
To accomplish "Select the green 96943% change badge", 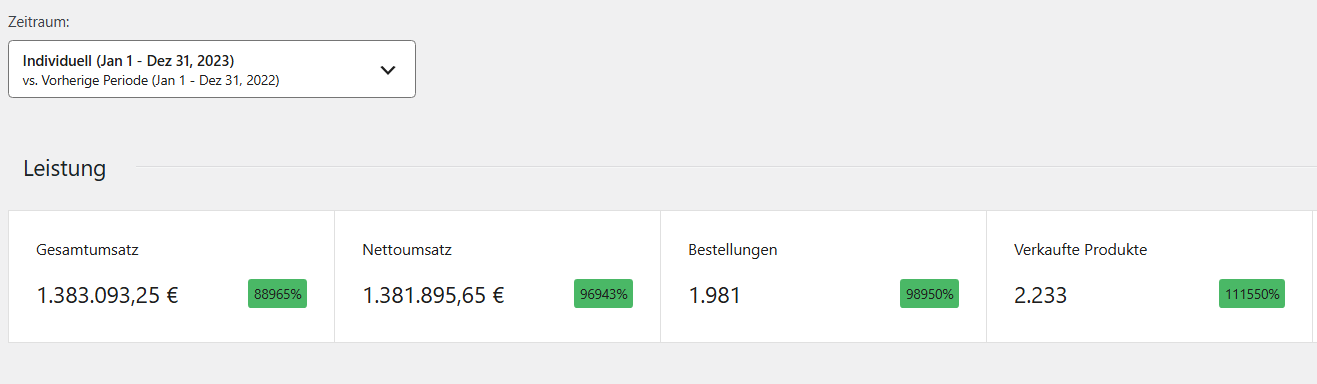I will (603, 294).
